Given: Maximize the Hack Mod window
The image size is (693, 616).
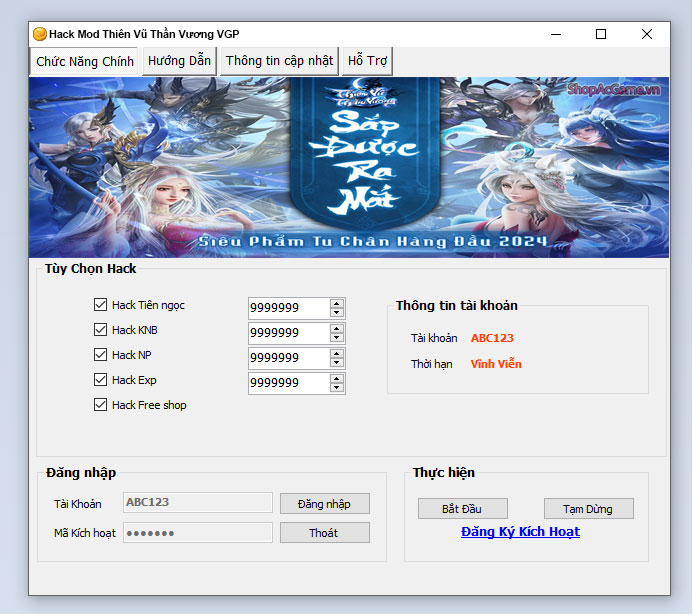Looking at the screenshot, I should 601,34.
